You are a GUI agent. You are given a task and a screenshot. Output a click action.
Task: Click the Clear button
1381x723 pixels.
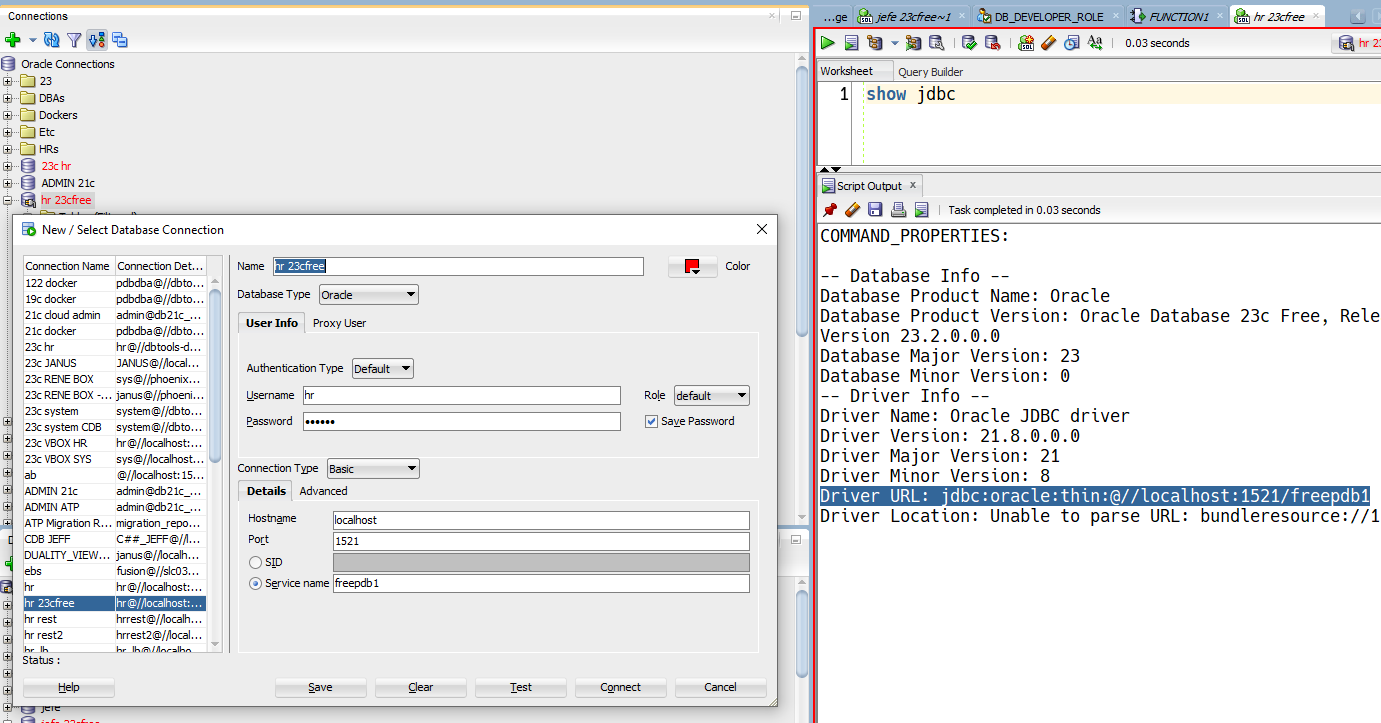click(421, 687)
